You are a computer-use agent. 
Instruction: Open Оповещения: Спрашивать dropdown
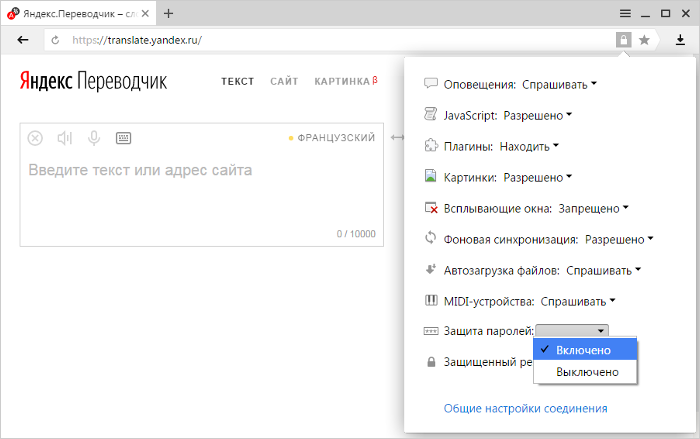559,84
